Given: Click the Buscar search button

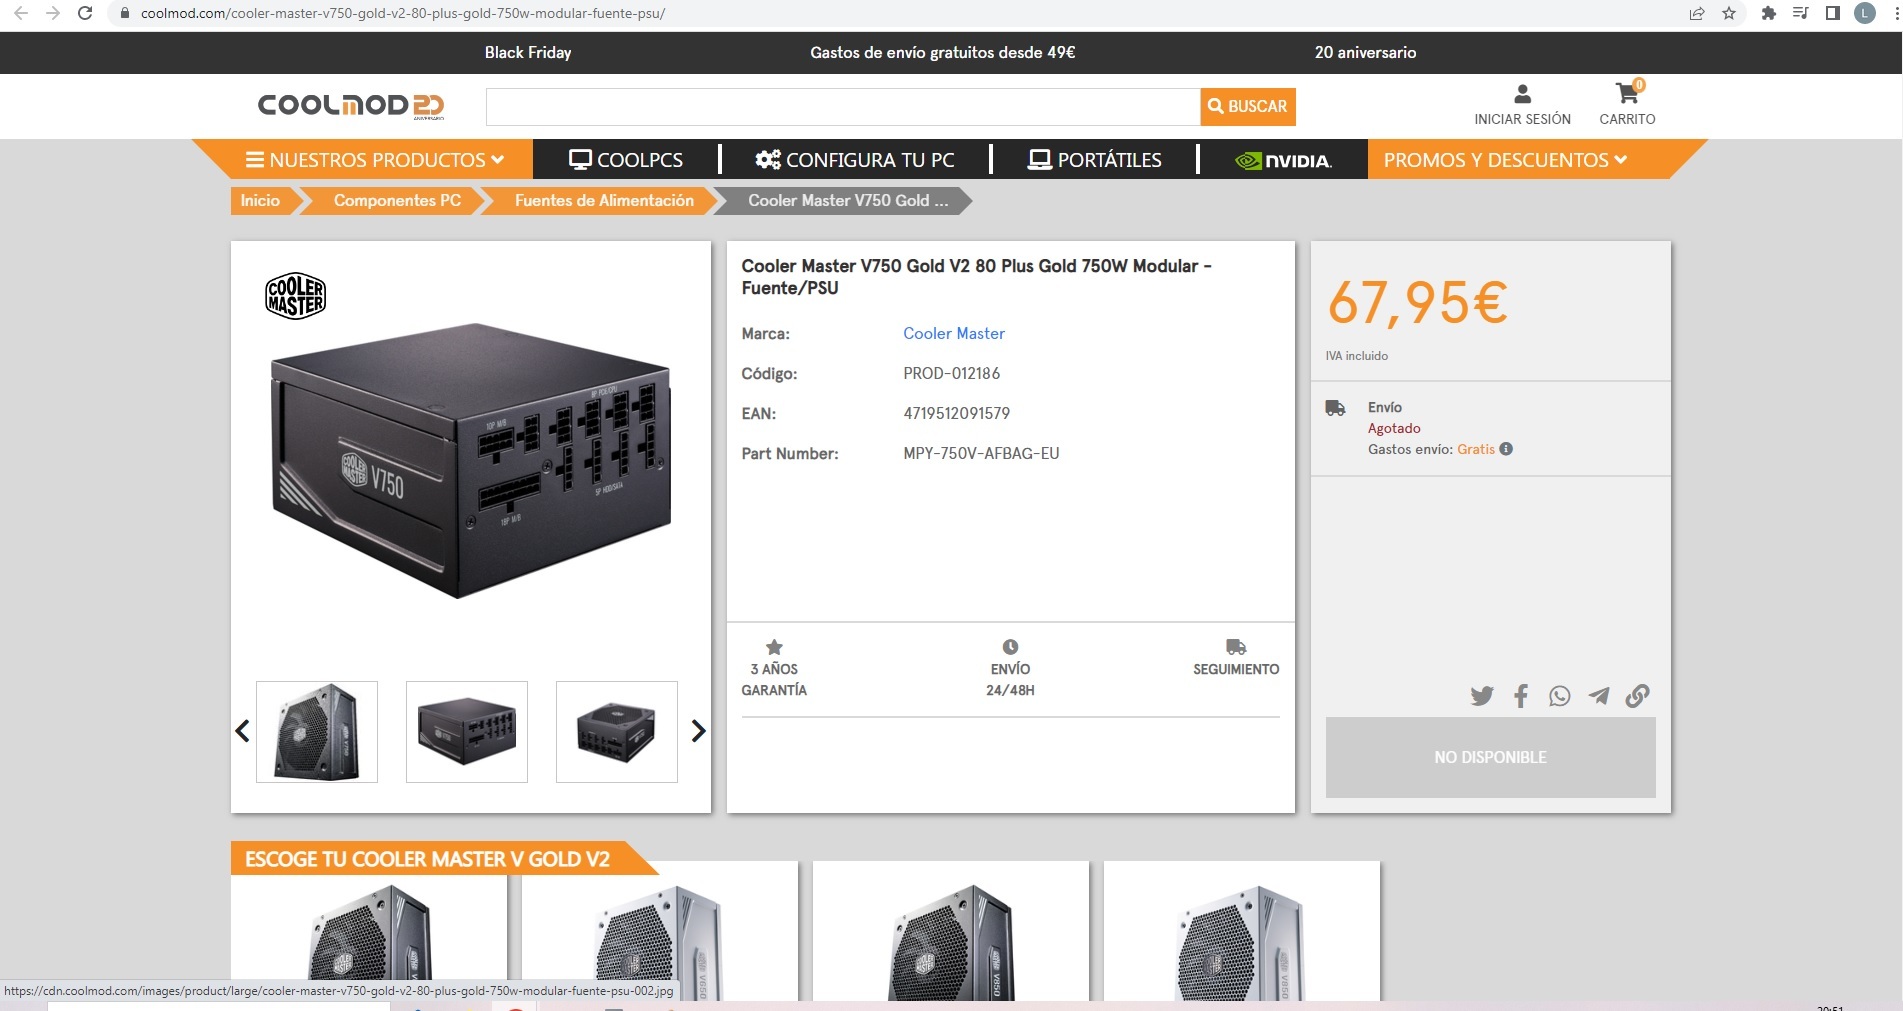Looking at the screenshot, I should coord(1247,106).
